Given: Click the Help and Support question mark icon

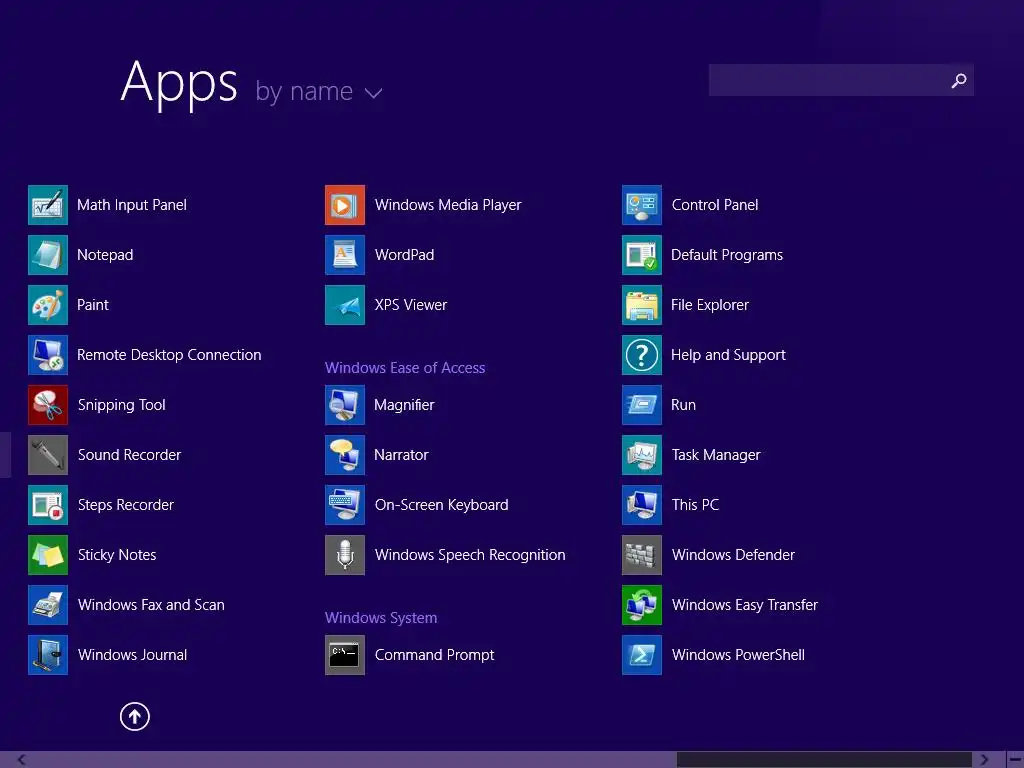Looking at the screenshot, I should pos(642,355).
